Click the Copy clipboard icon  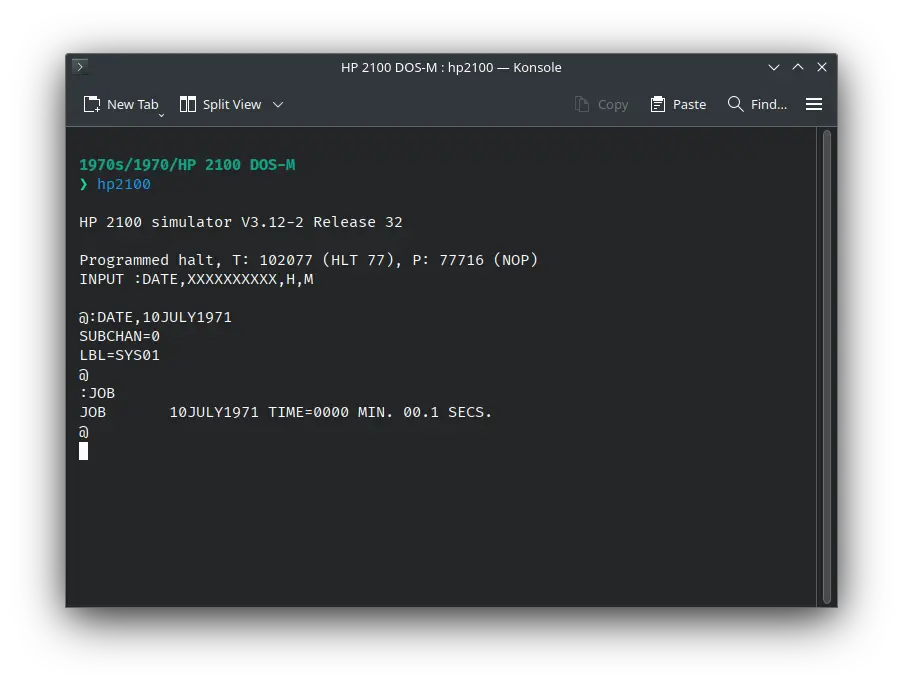click(582, 104)
